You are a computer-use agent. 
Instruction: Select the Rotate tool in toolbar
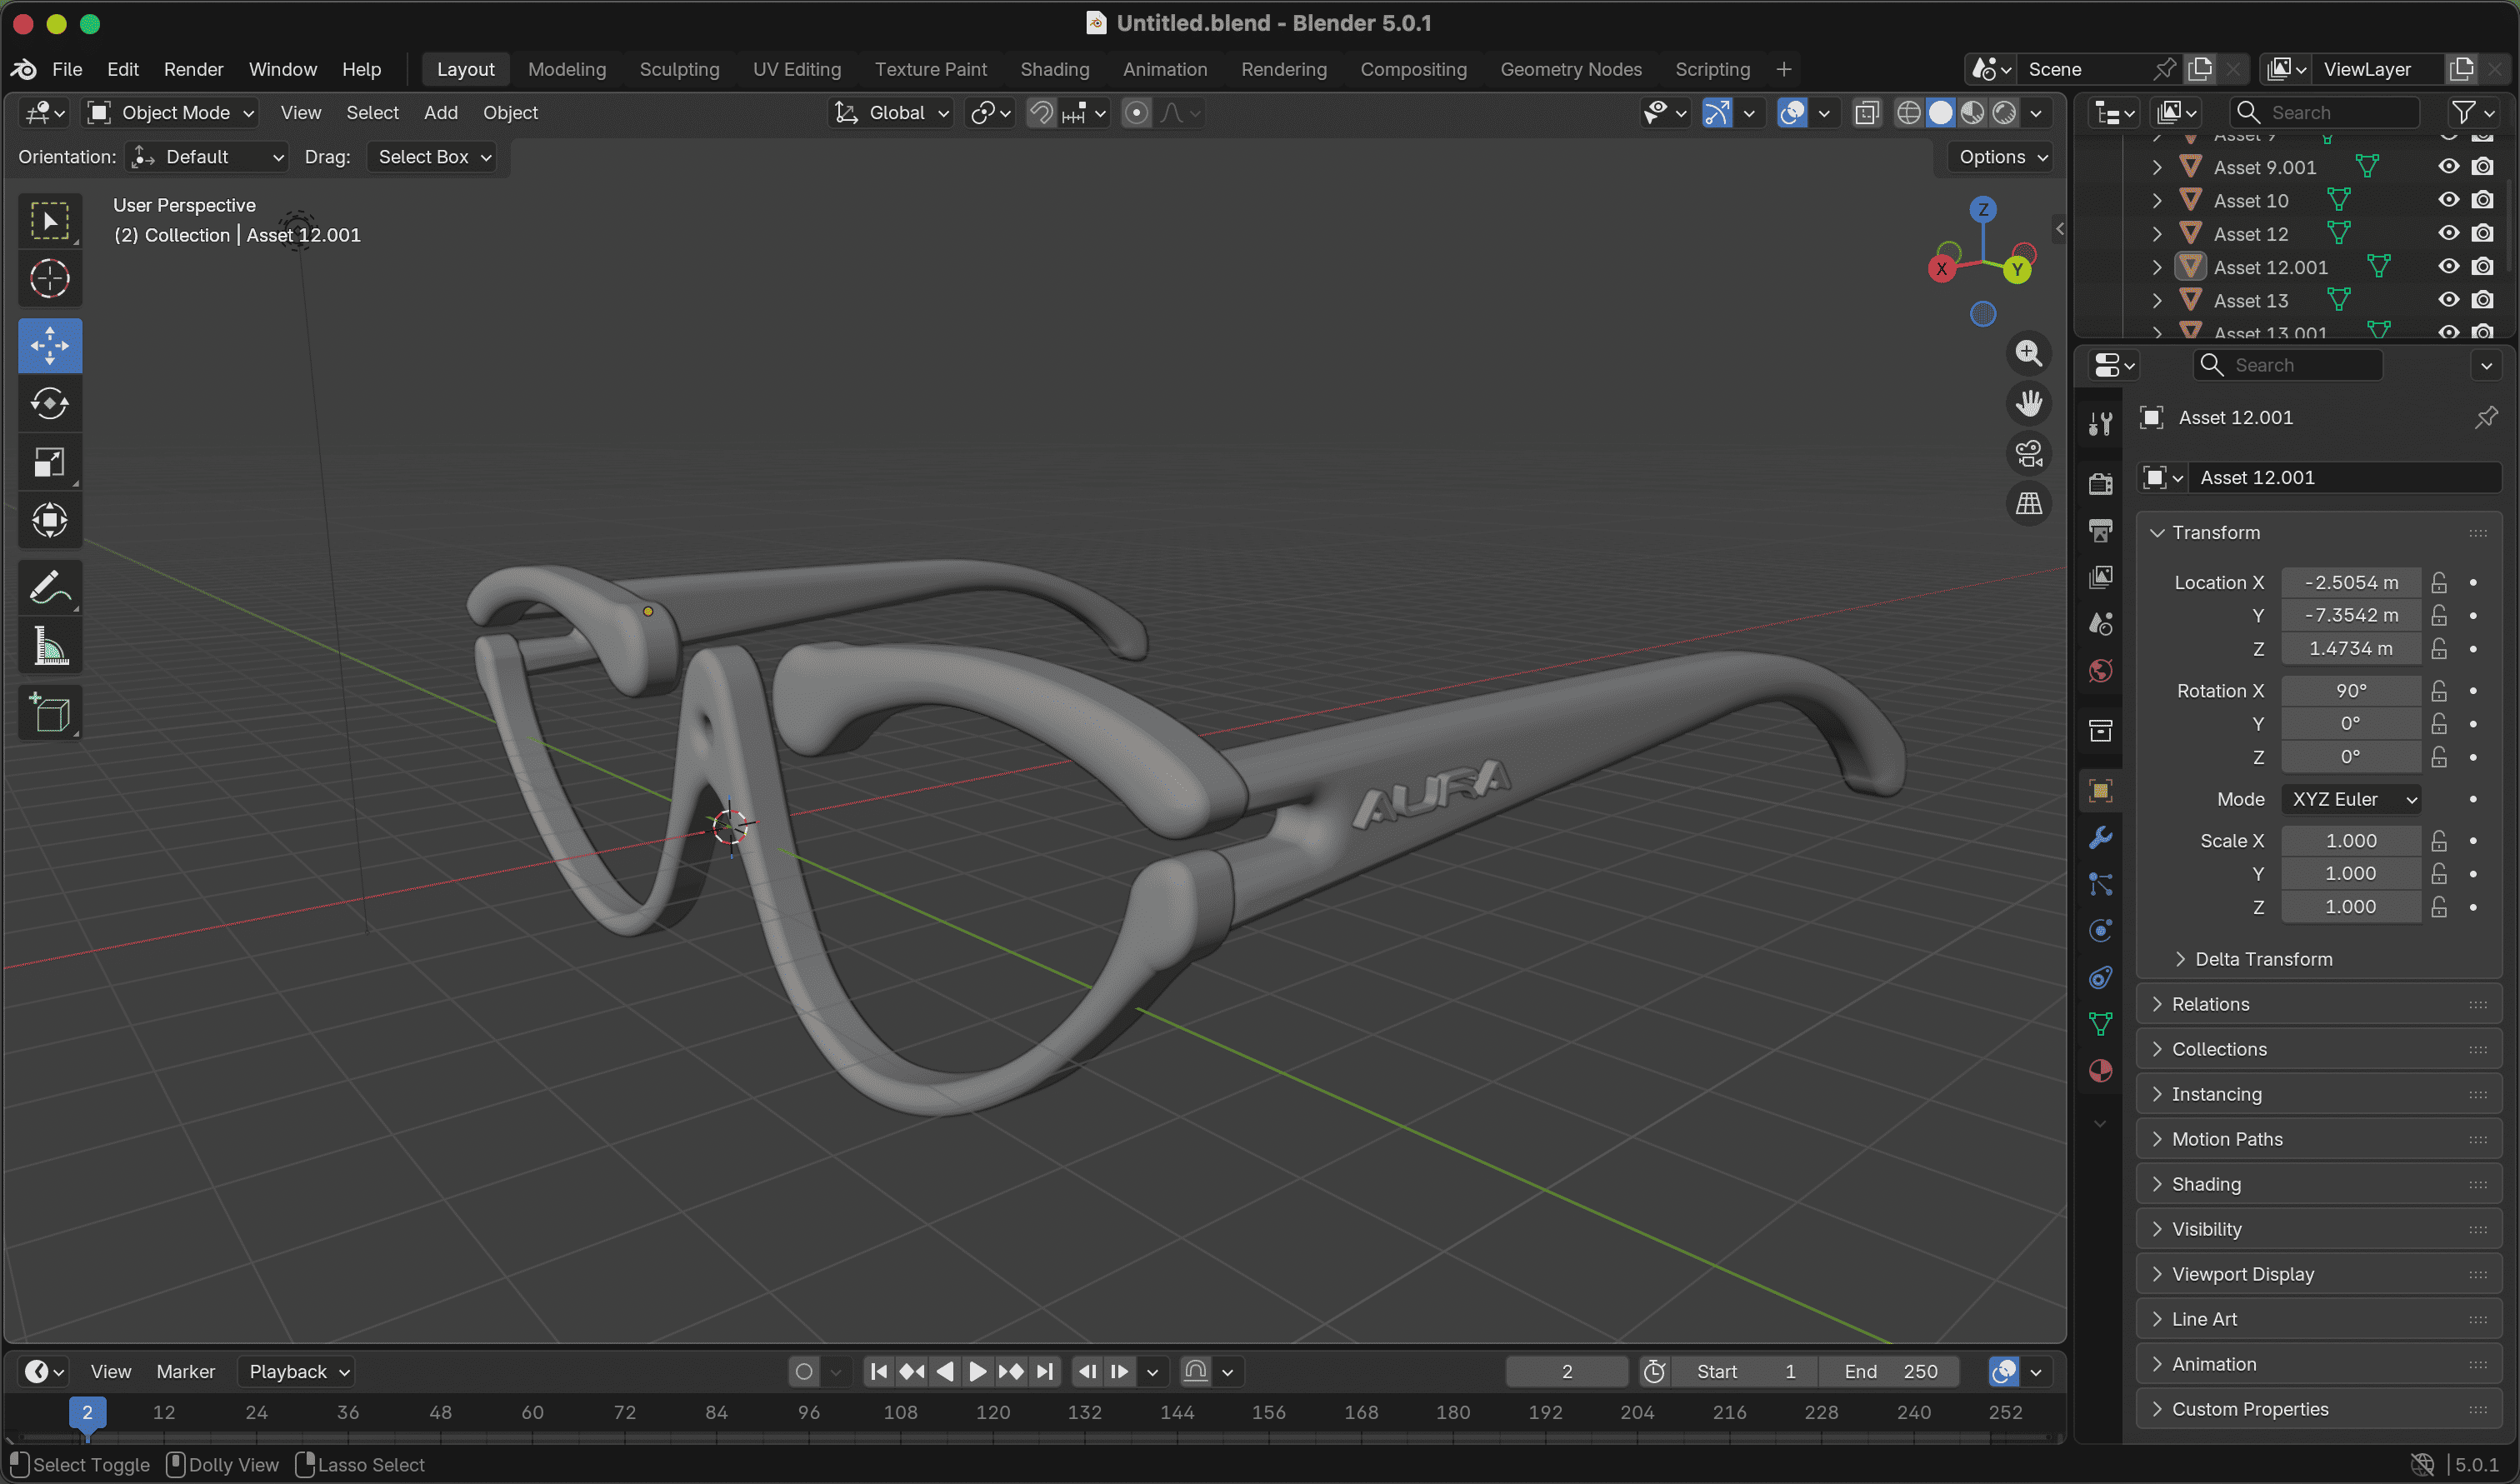[49, 404]
